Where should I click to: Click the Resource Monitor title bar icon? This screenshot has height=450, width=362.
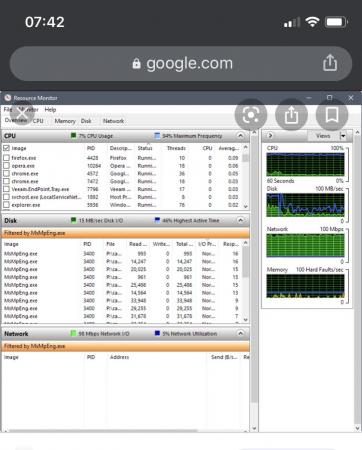click(x=8, y=98)
